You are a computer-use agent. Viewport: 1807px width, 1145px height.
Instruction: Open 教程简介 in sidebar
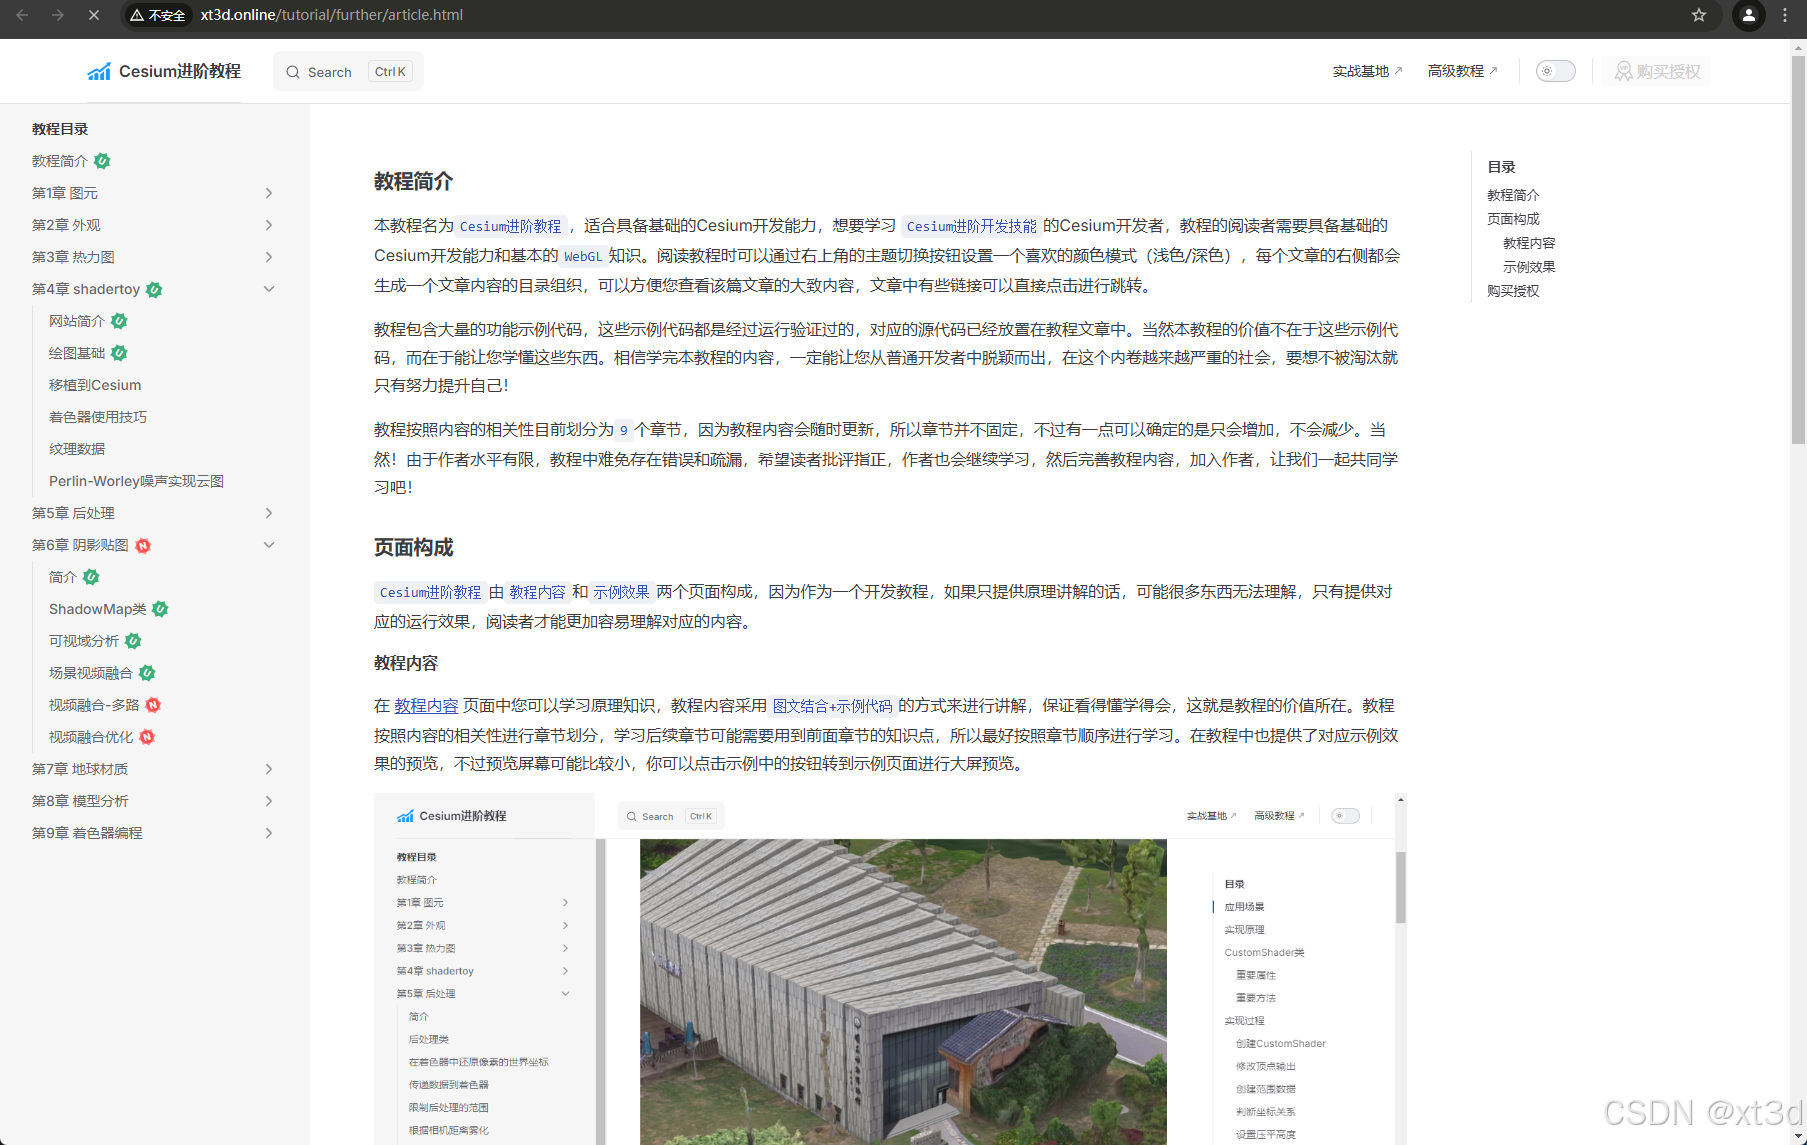pyautogui.click(x=59, y=161)
